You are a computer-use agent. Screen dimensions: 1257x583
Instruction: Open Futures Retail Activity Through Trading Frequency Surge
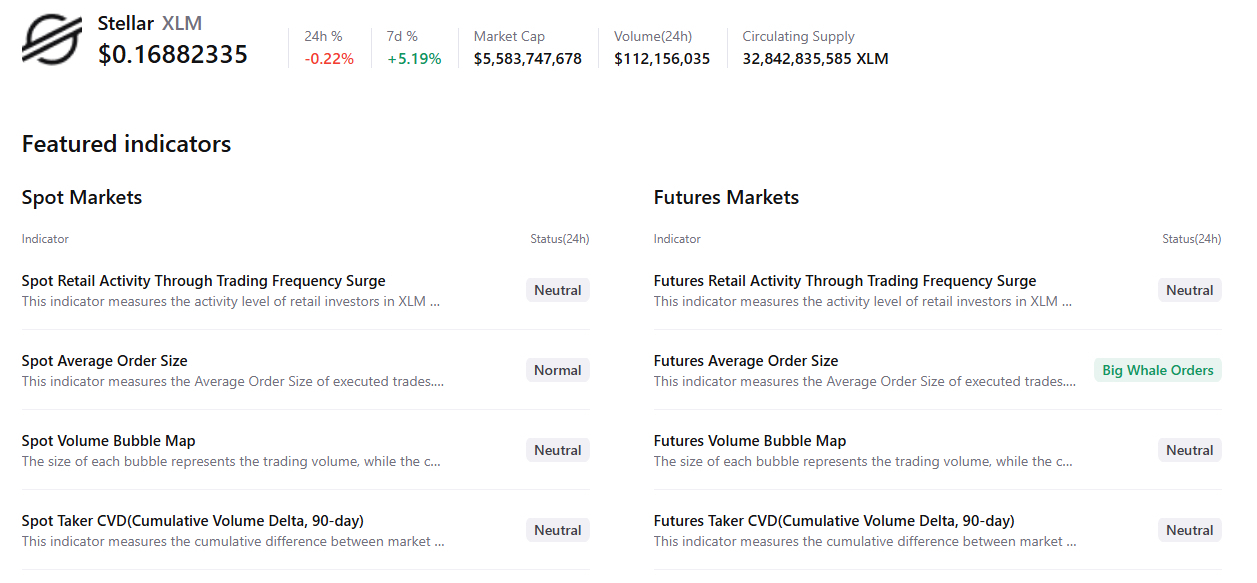coord(845,281)
